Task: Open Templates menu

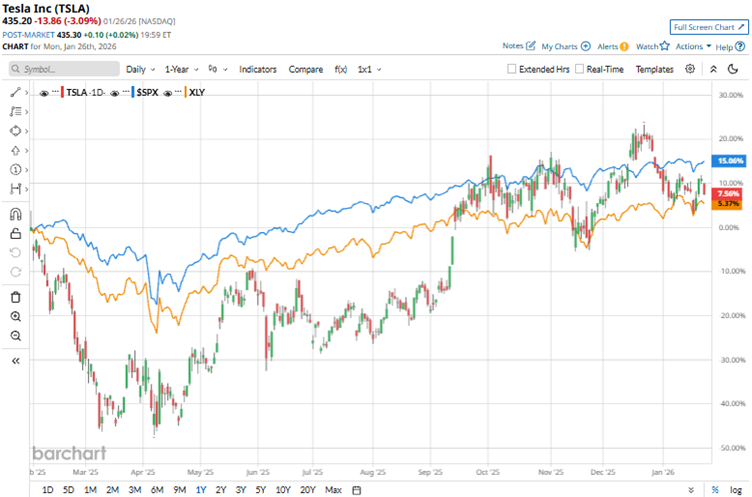Action: click(655, 69)
